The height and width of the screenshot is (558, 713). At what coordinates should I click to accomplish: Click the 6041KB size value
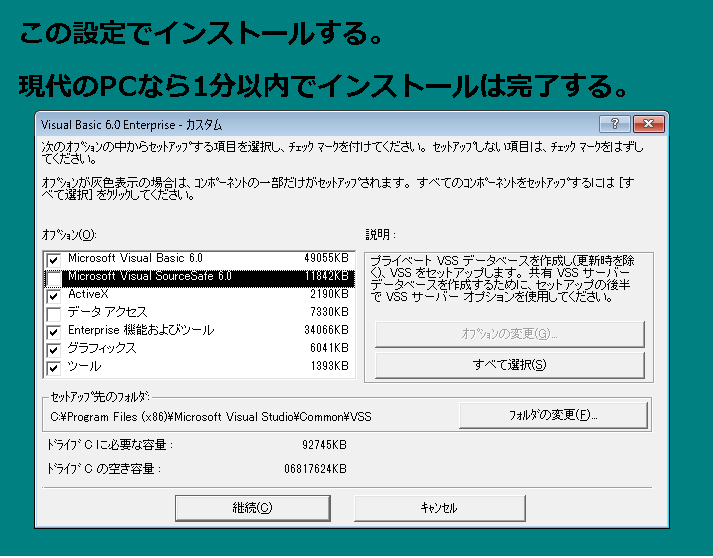329,348
